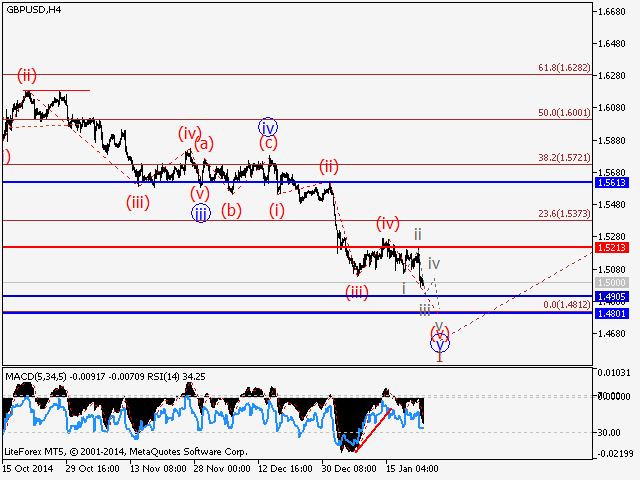
Task: Select the 13 Nov 08:00 date label
Action: [x=158, y=469]
